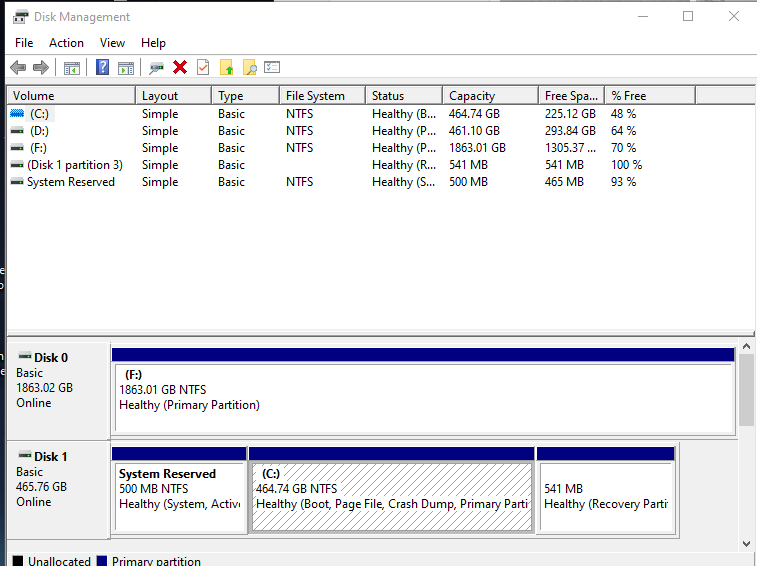Viewport: 757px width, 566px height.
Task: Open the Action menu
Action: point(66,43)
